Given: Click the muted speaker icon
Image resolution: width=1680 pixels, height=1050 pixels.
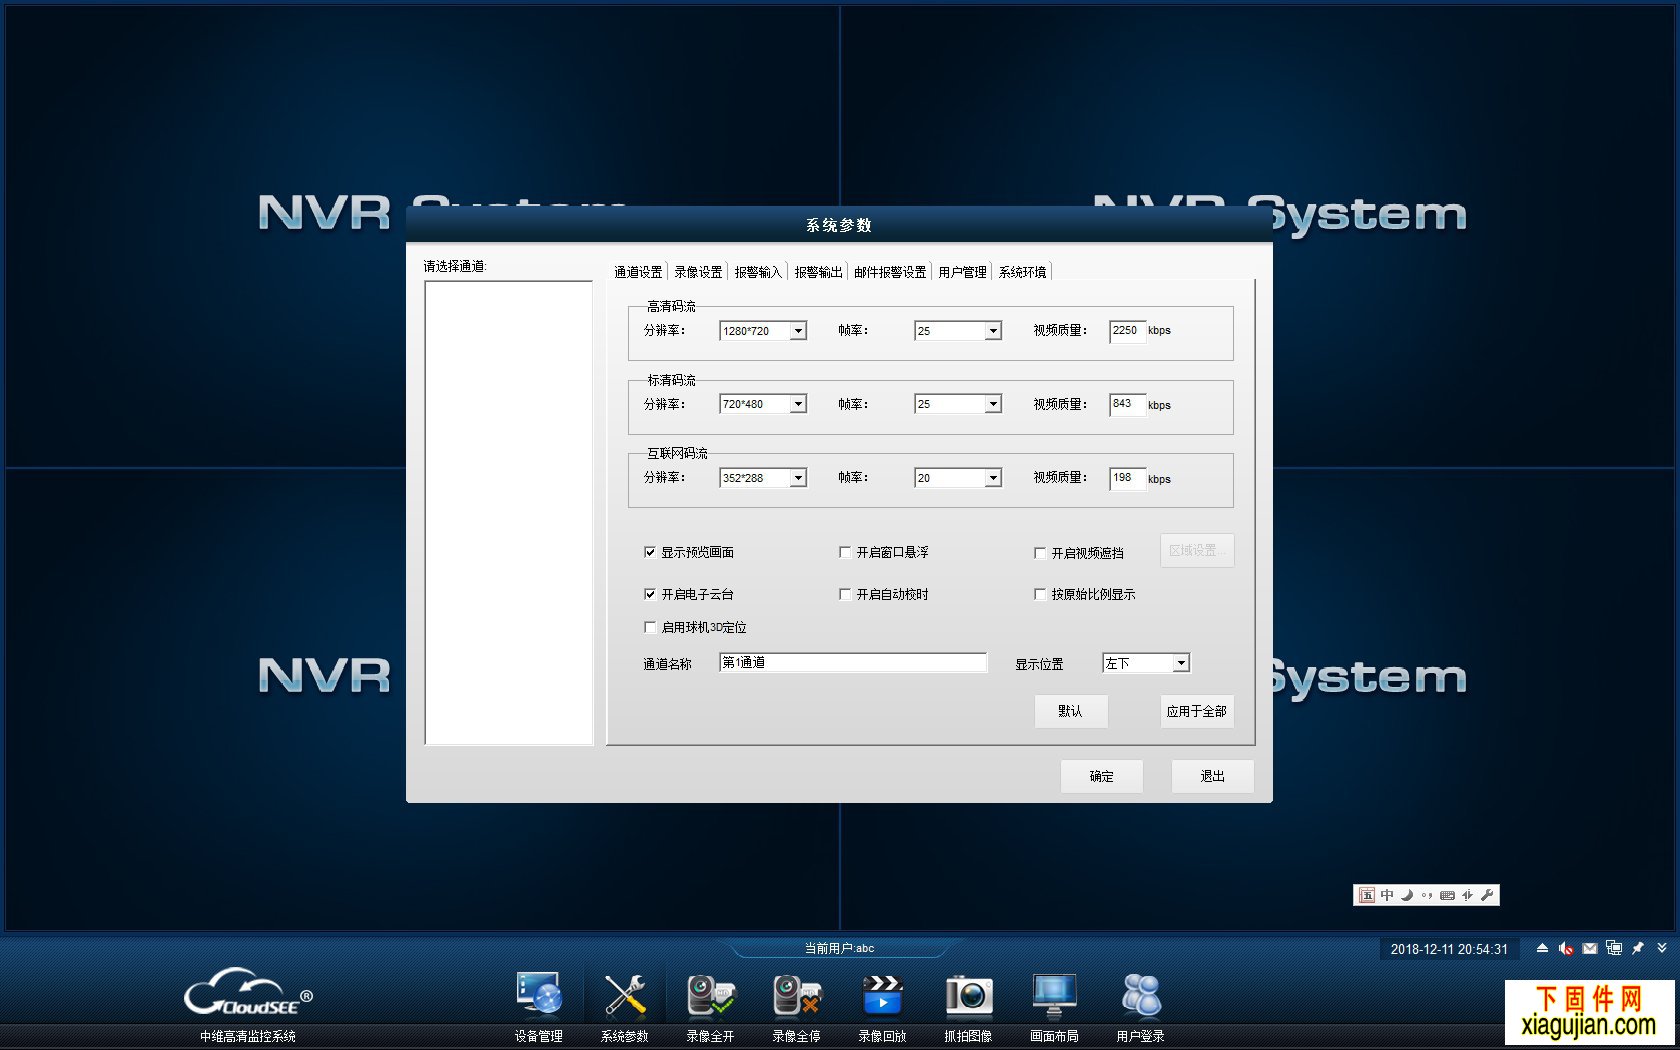Looking at the screenshot, I should [1566, 948].
